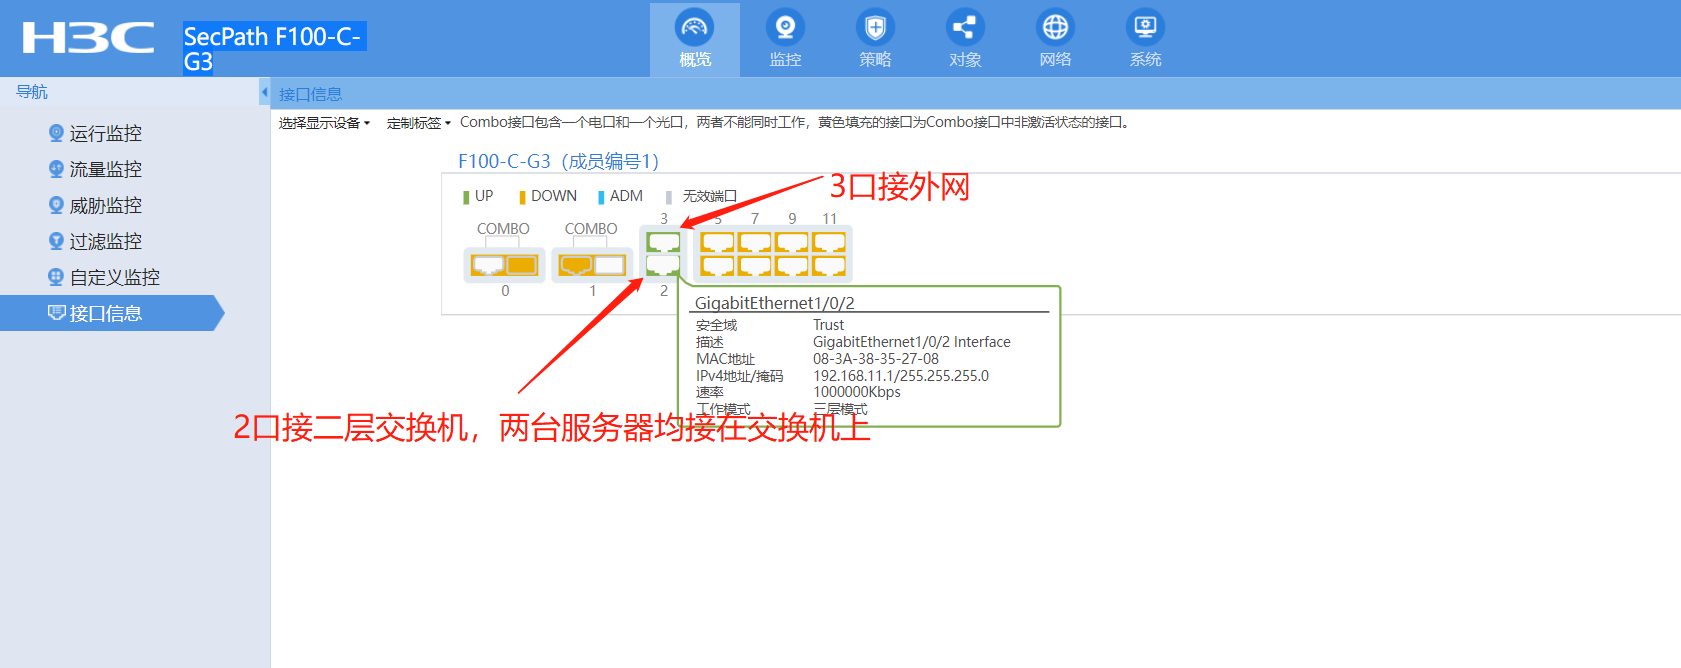The width and height of the screenshot is (1681, 668).
Task: Select the orange port directly below port 9
Action: pos(791,266)
